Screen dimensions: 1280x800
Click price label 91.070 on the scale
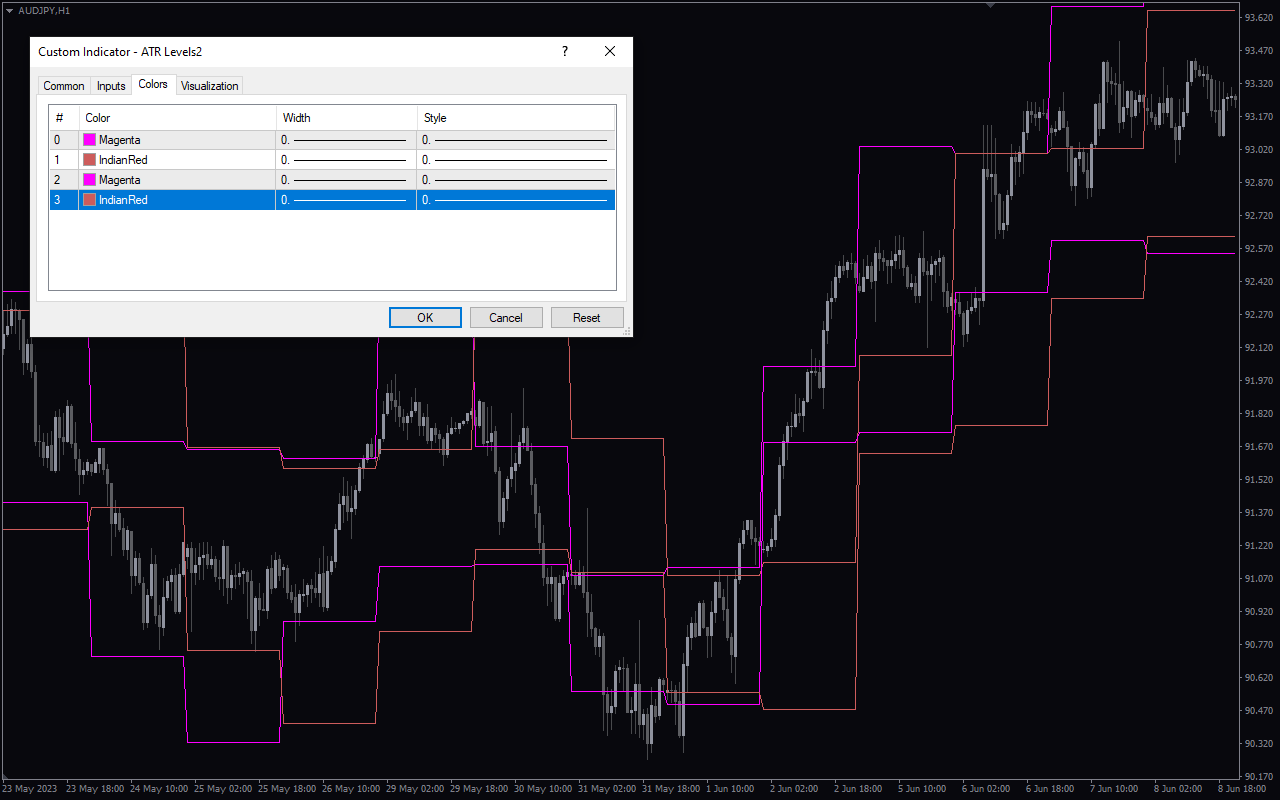[x=1258, y=578]
